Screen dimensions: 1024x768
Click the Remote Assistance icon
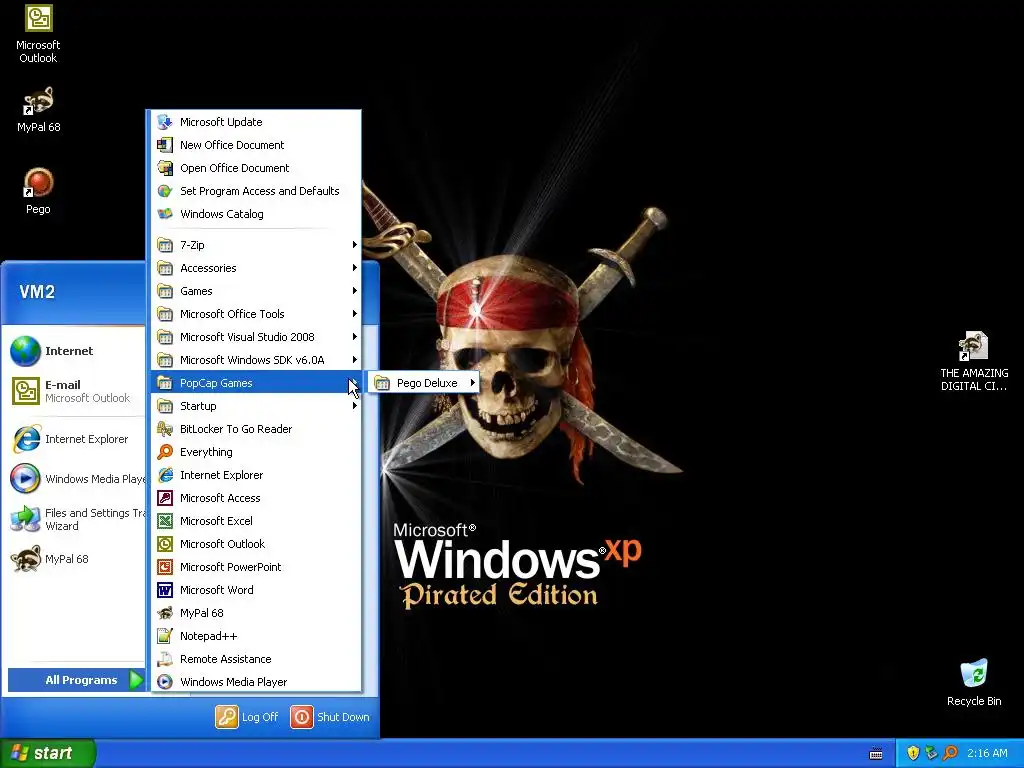point(165,659)
